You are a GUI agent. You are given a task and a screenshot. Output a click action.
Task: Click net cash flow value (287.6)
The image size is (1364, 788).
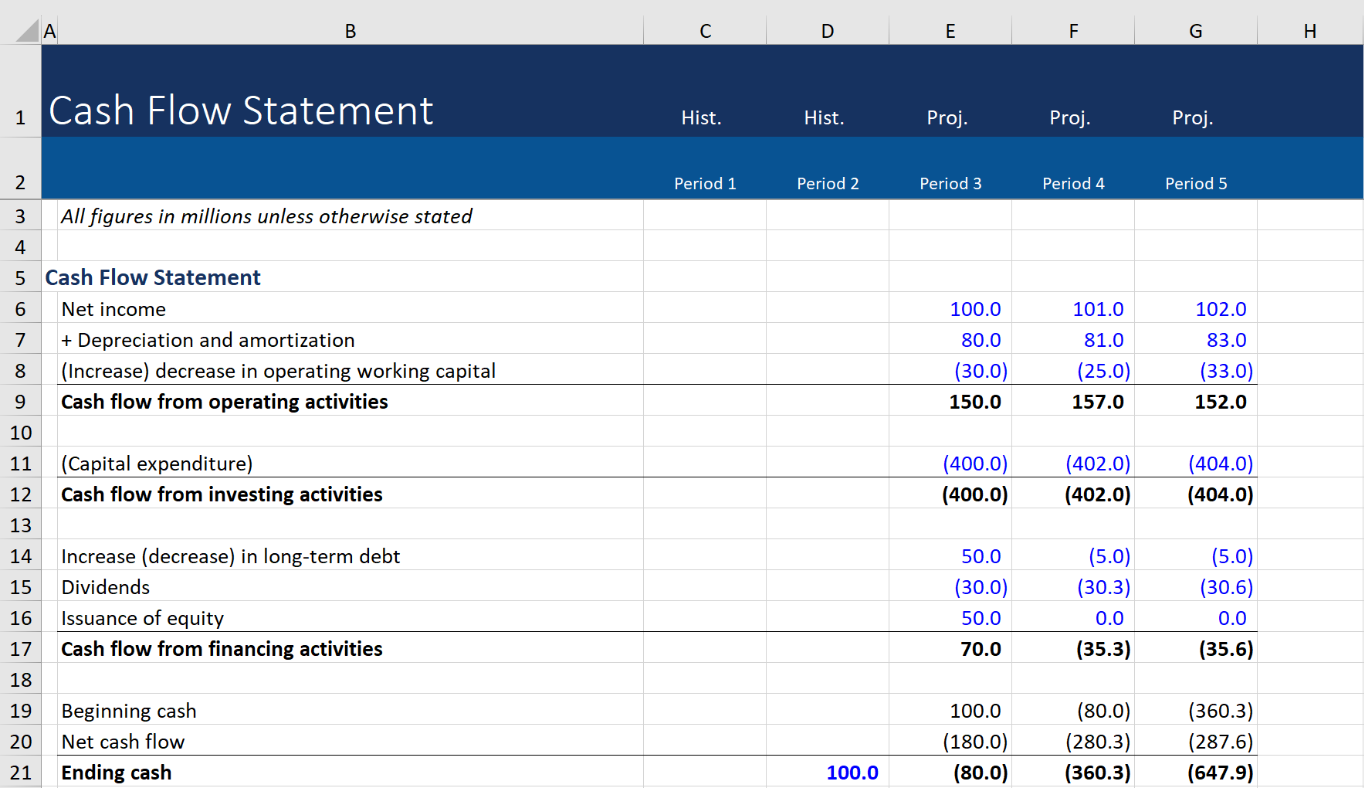(1221, 742)
